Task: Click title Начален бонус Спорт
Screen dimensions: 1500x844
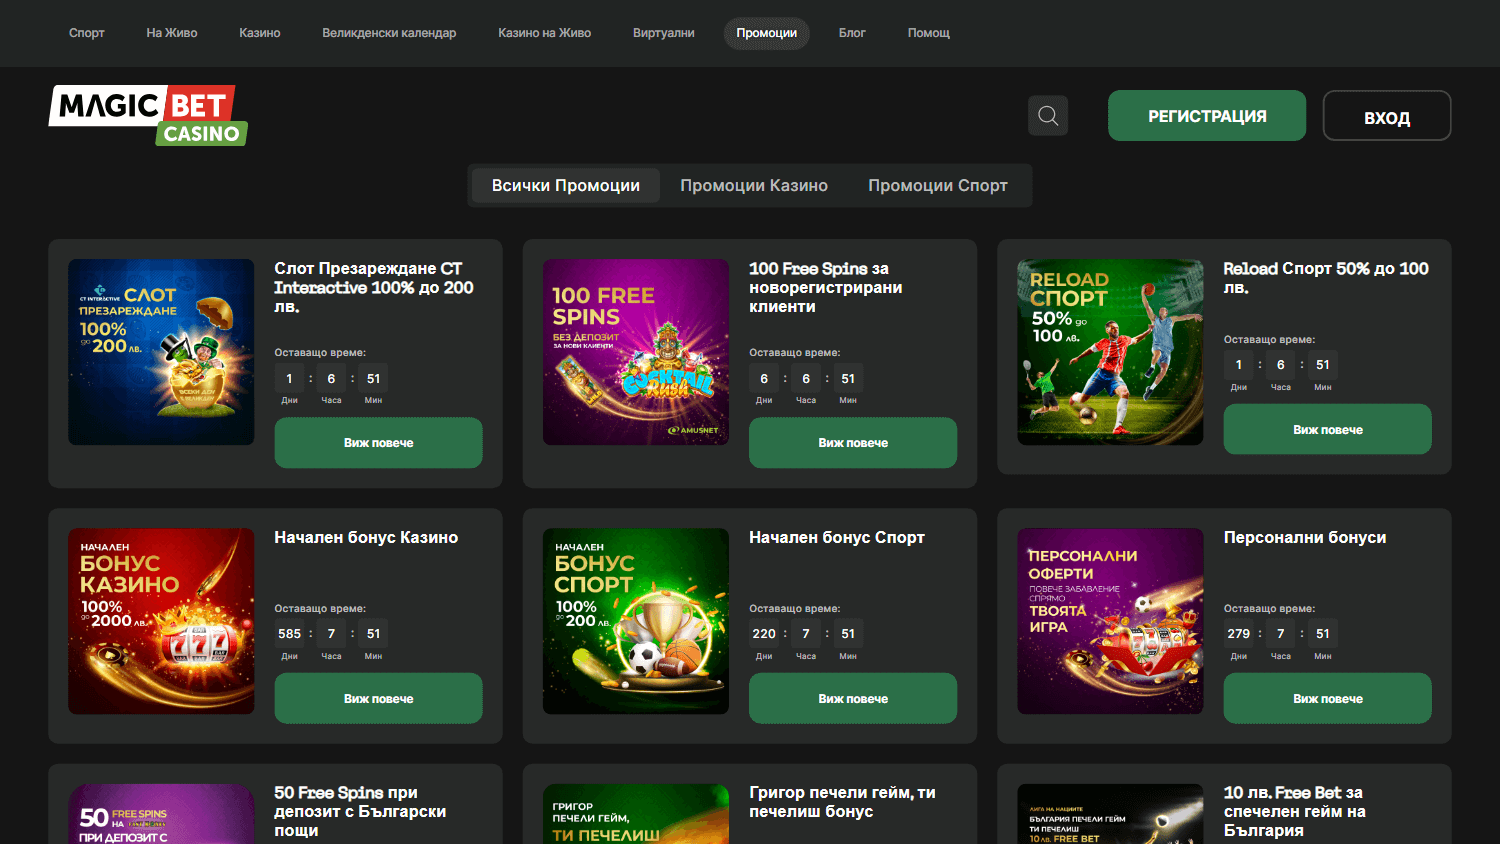Action: click(837, 538)
